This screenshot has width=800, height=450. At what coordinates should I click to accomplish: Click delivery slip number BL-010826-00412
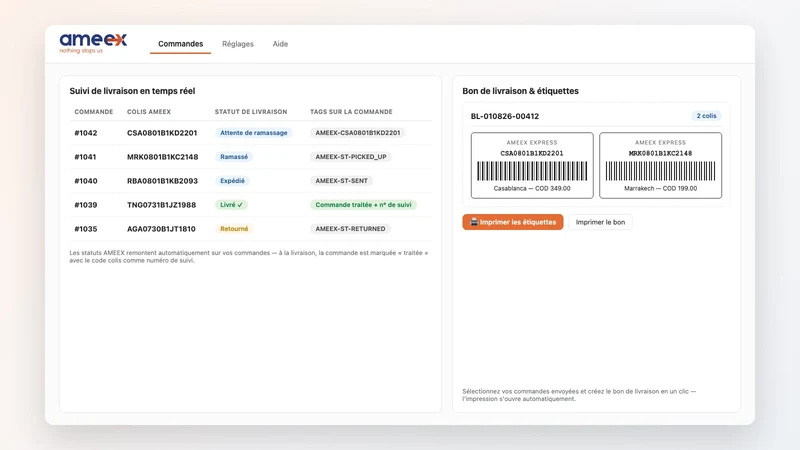[x=505, y=116]
